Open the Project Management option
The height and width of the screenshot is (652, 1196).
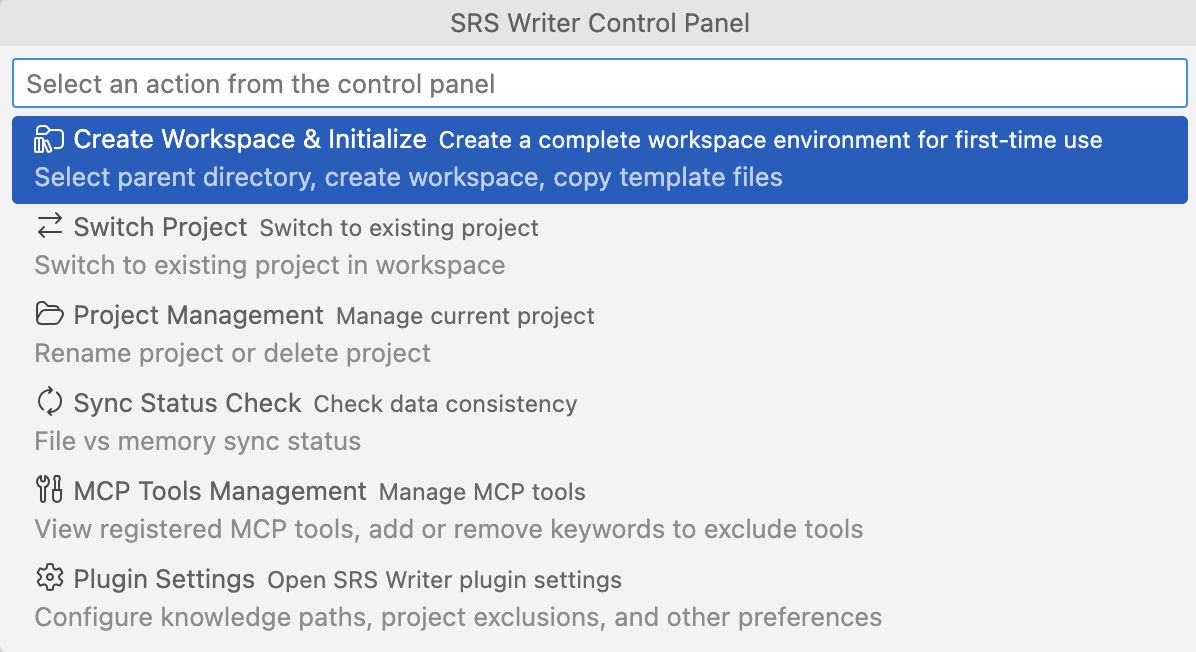[600, 335]
